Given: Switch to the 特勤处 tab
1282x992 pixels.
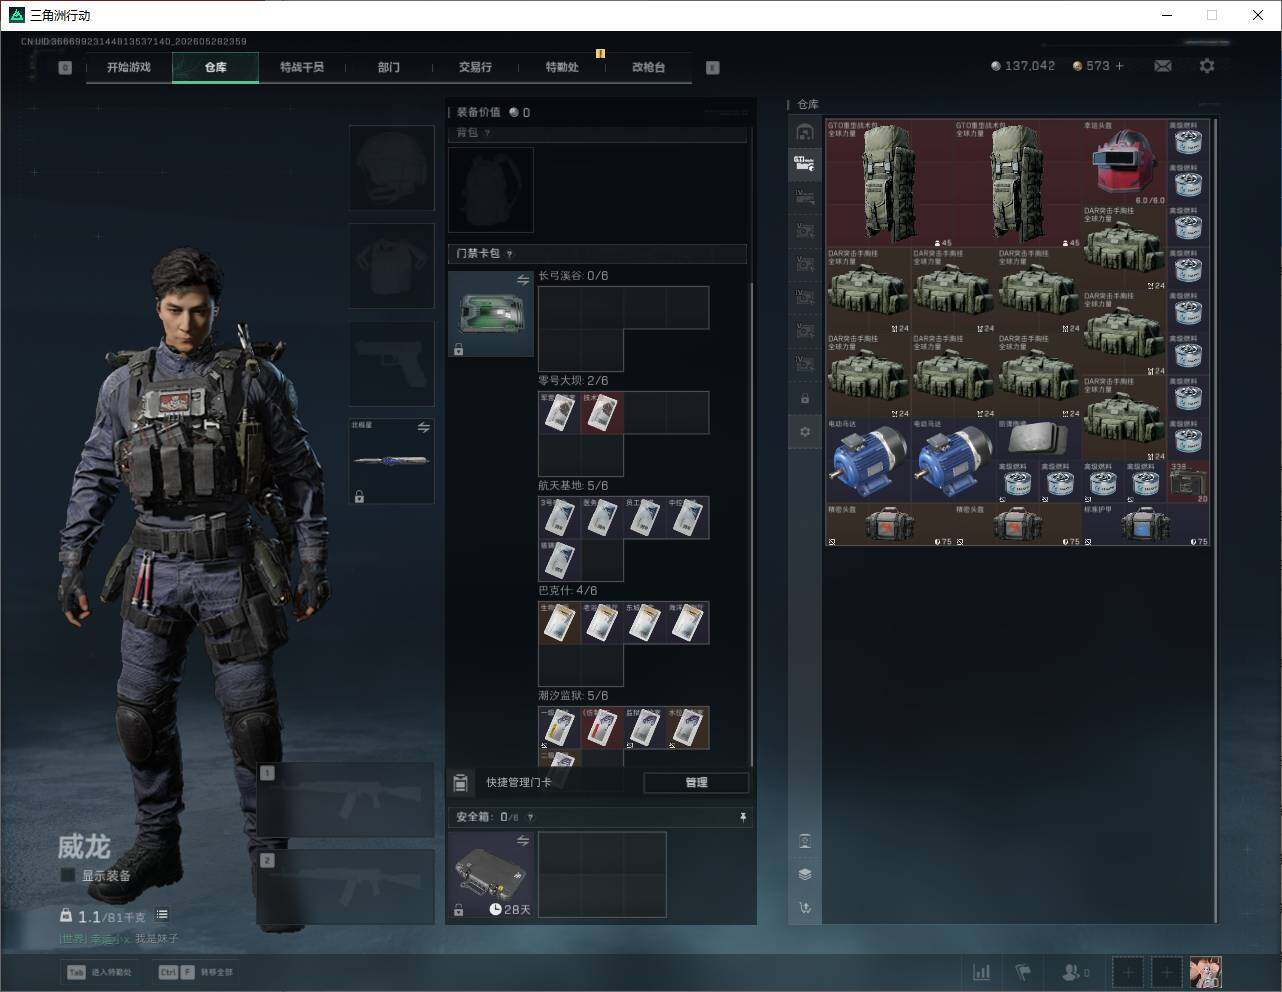Looking at the screenshot, I should tap(562, 67).
